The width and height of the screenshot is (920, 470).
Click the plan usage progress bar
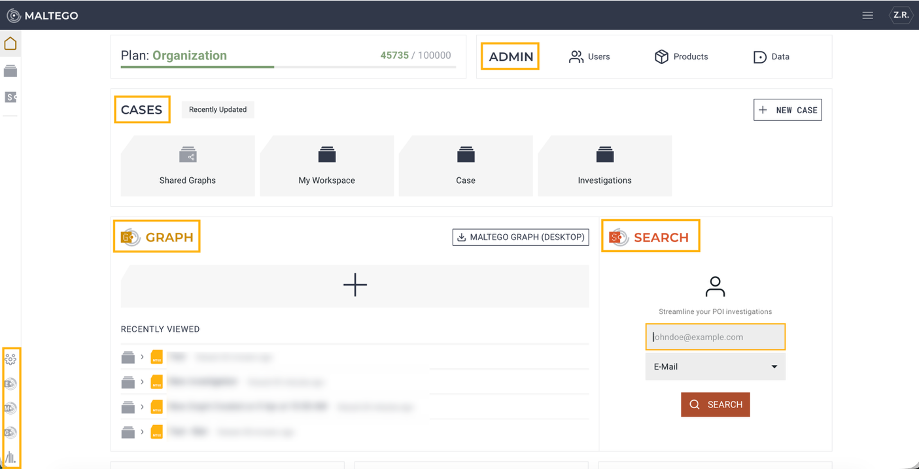[x=288, y=67]
